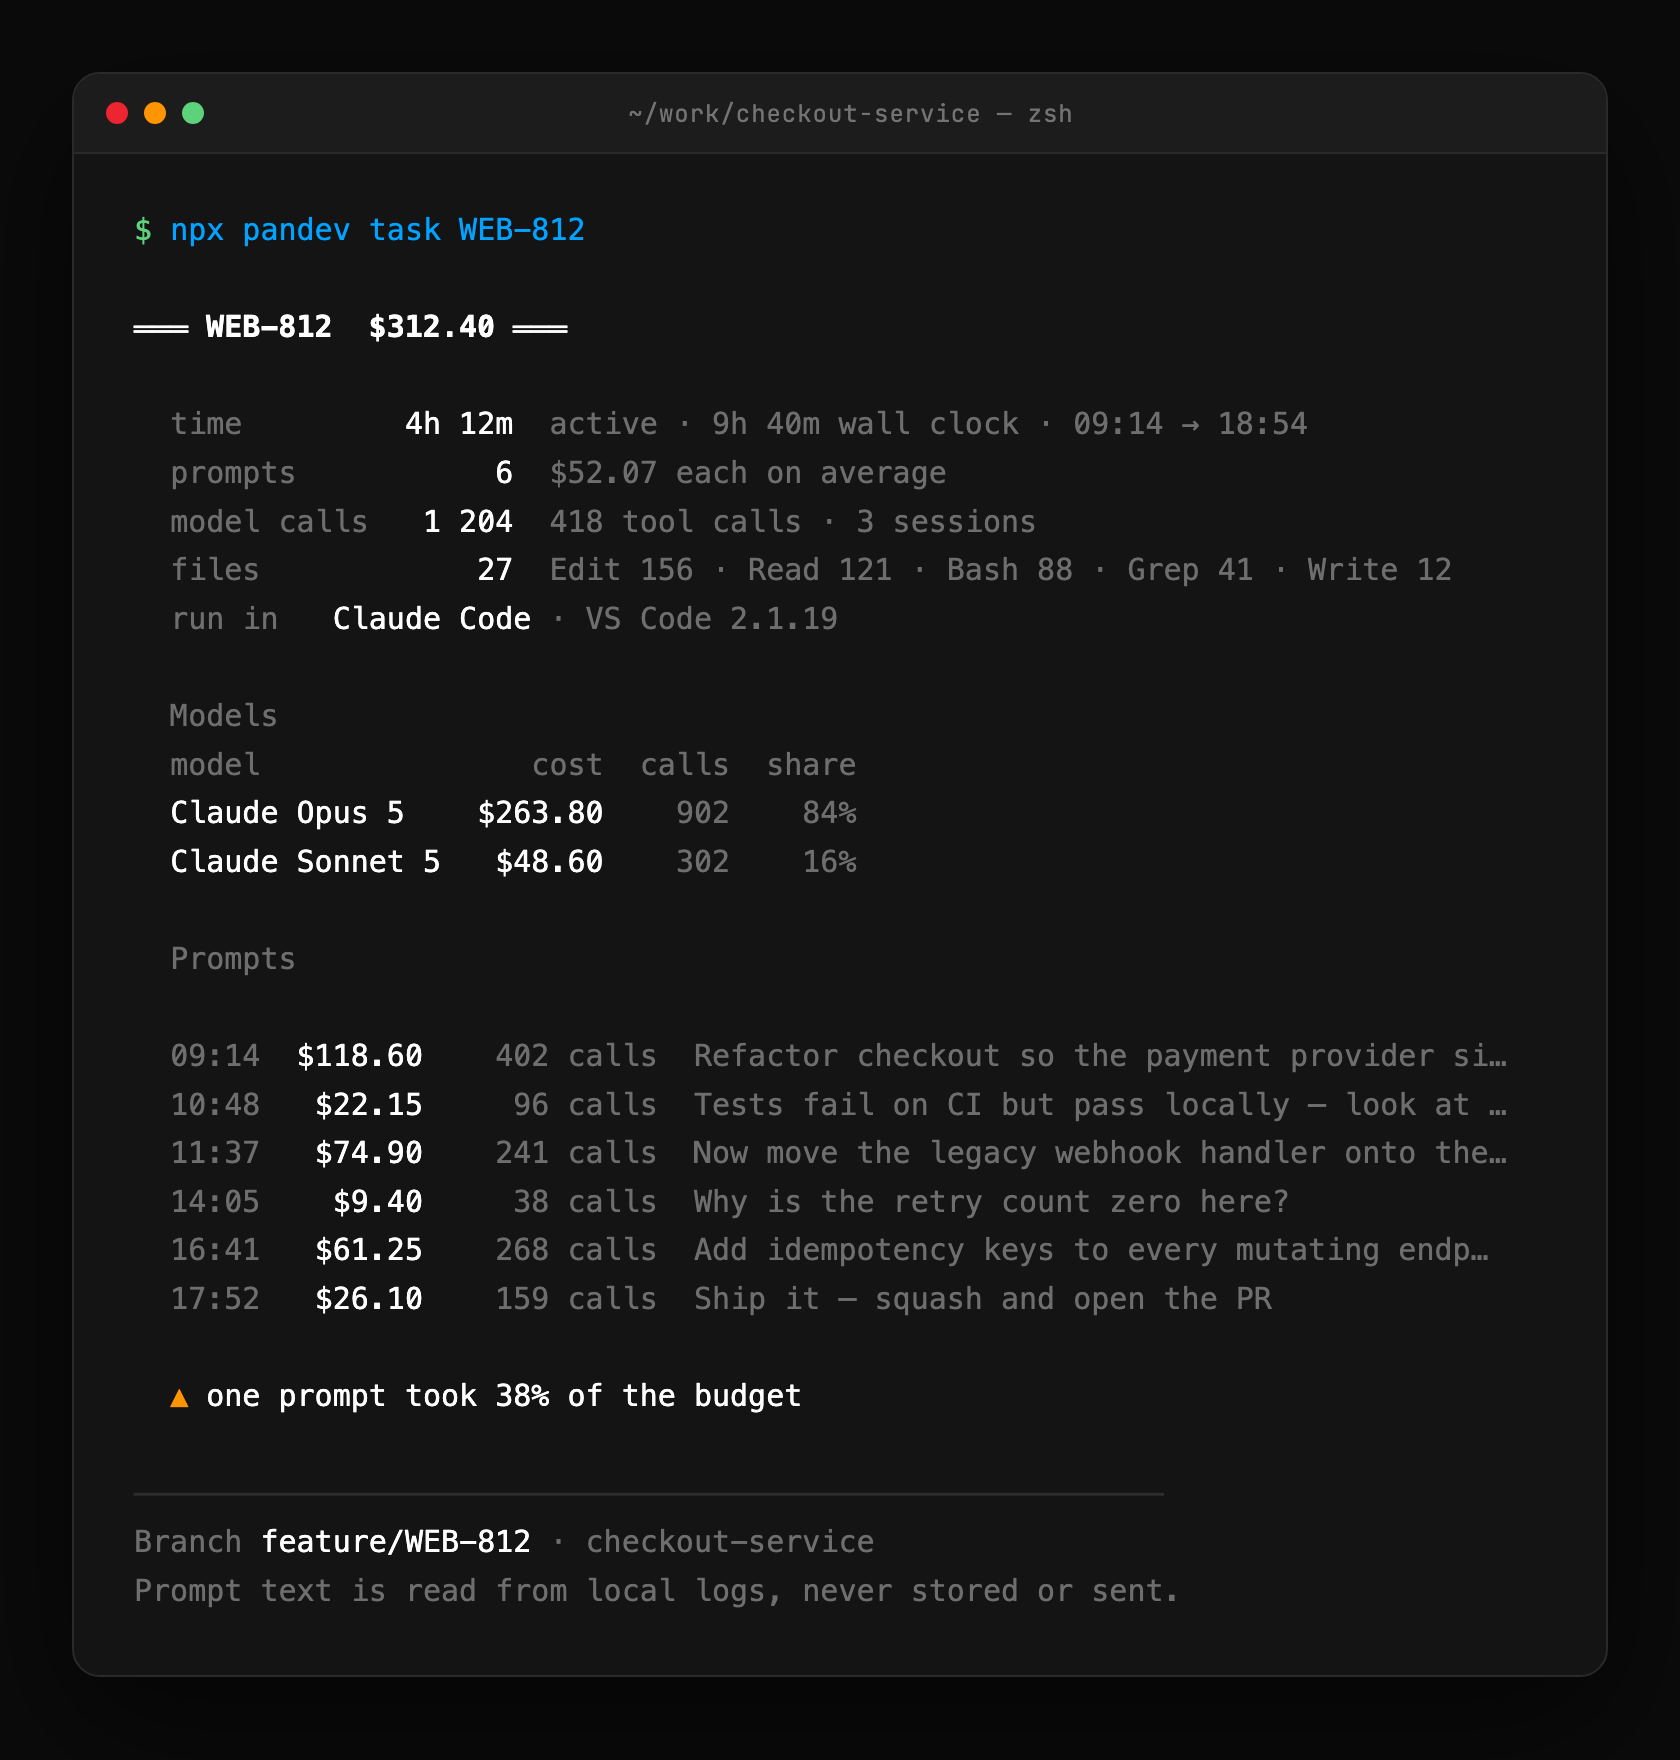
Task: Click 'Grep 41' tool stat
Action: [1190, 570]
